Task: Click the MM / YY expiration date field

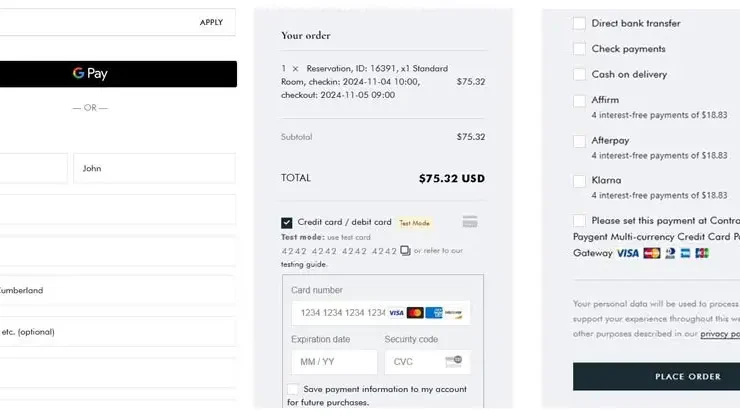Action: 334,362
